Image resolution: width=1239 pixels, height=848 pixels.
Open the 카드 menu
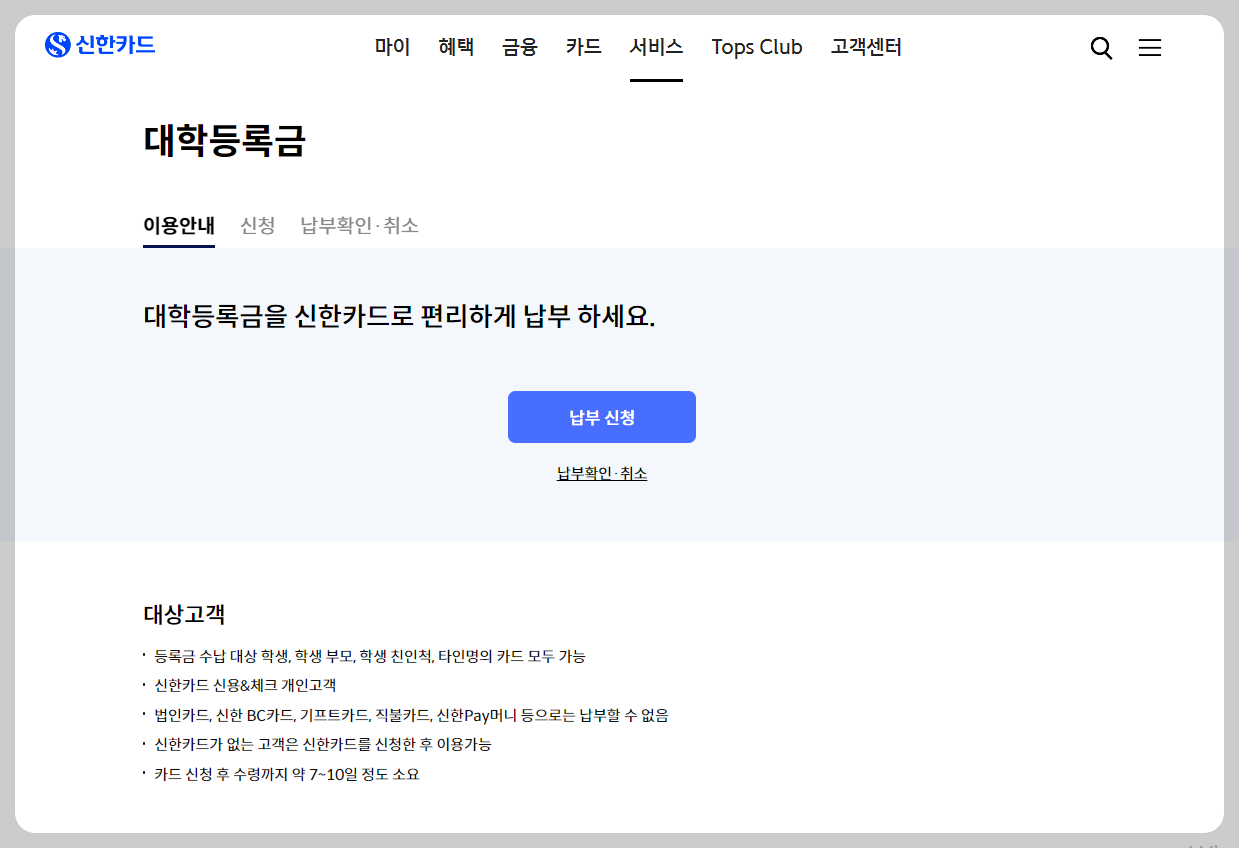583,47
